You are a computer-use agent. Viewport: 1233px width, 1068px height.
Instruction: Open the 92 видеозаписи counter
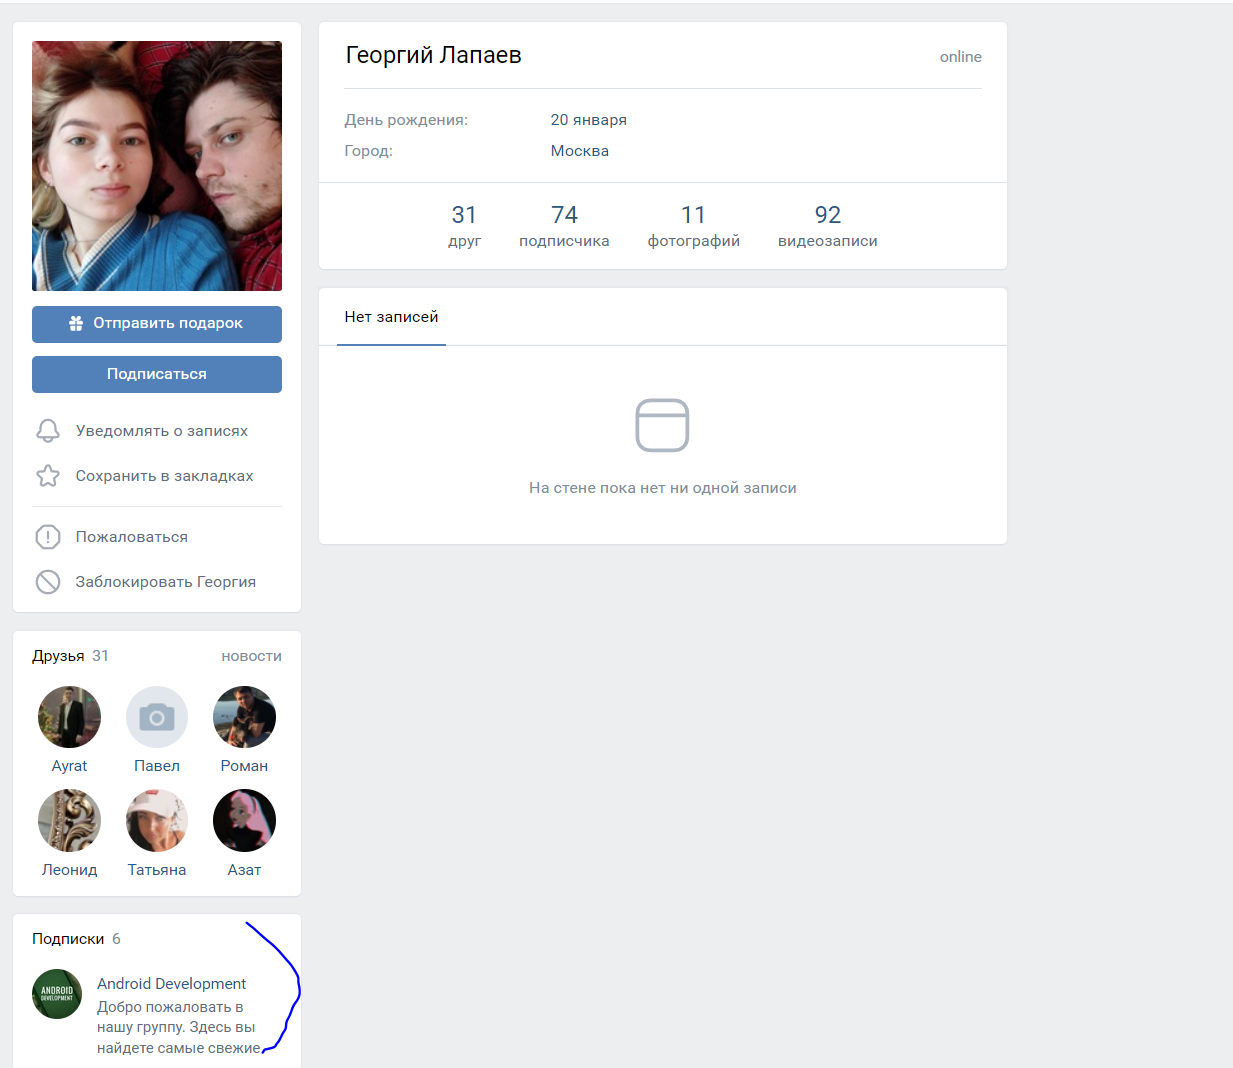pyautogui.click(x=828, y=226)
